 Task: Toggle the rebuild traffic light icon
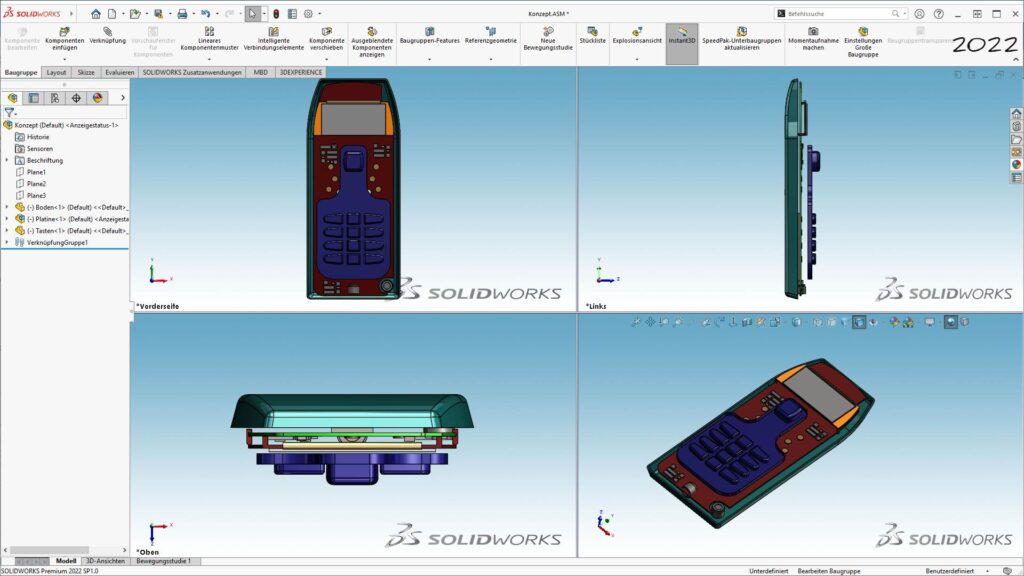tap(276, 14)
